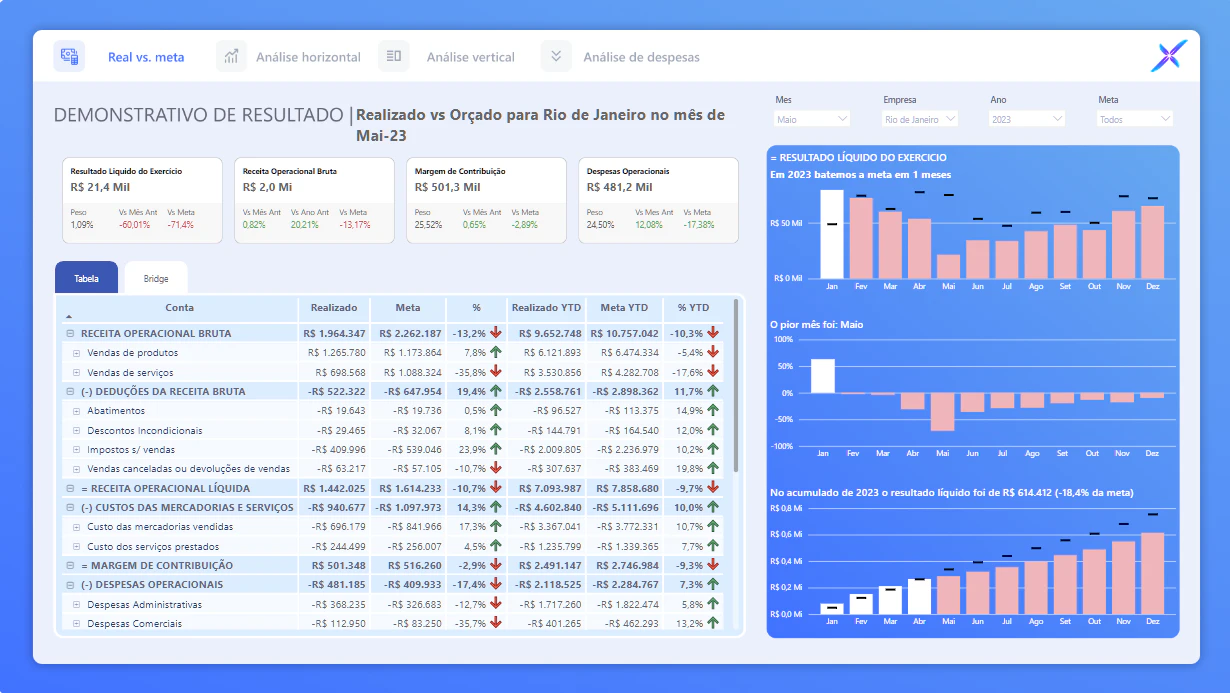The height and width of the screenshot is (693, 1230).
Task: Switch to the Bridge tab
Action: [x=156, y=278]
